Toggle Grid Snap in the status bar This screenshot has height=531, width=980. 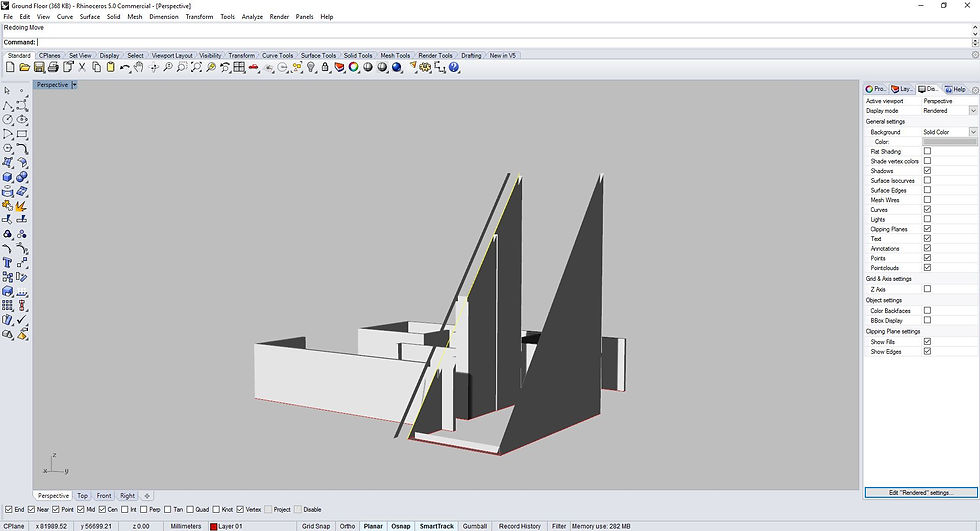pos(316,526)
